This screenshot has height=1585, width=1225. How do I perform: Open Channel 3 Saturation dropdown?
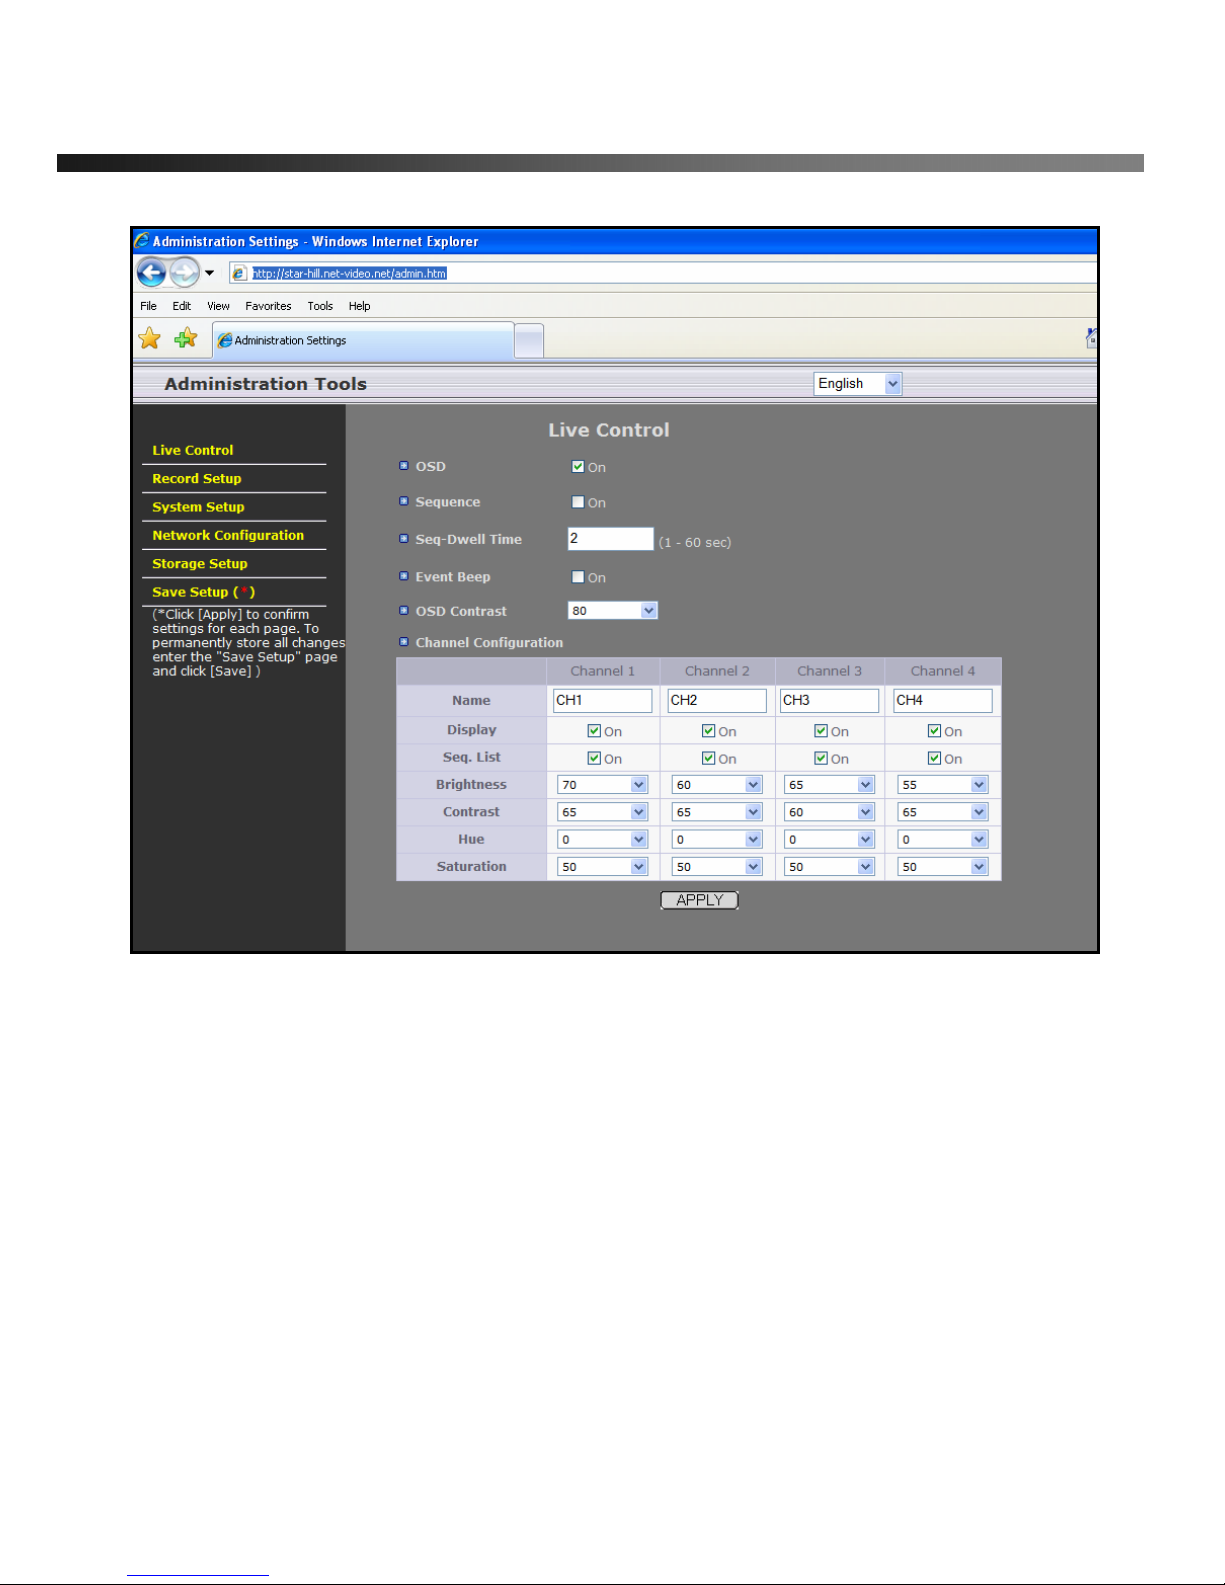pyautogui.click(x=830, y=867)
